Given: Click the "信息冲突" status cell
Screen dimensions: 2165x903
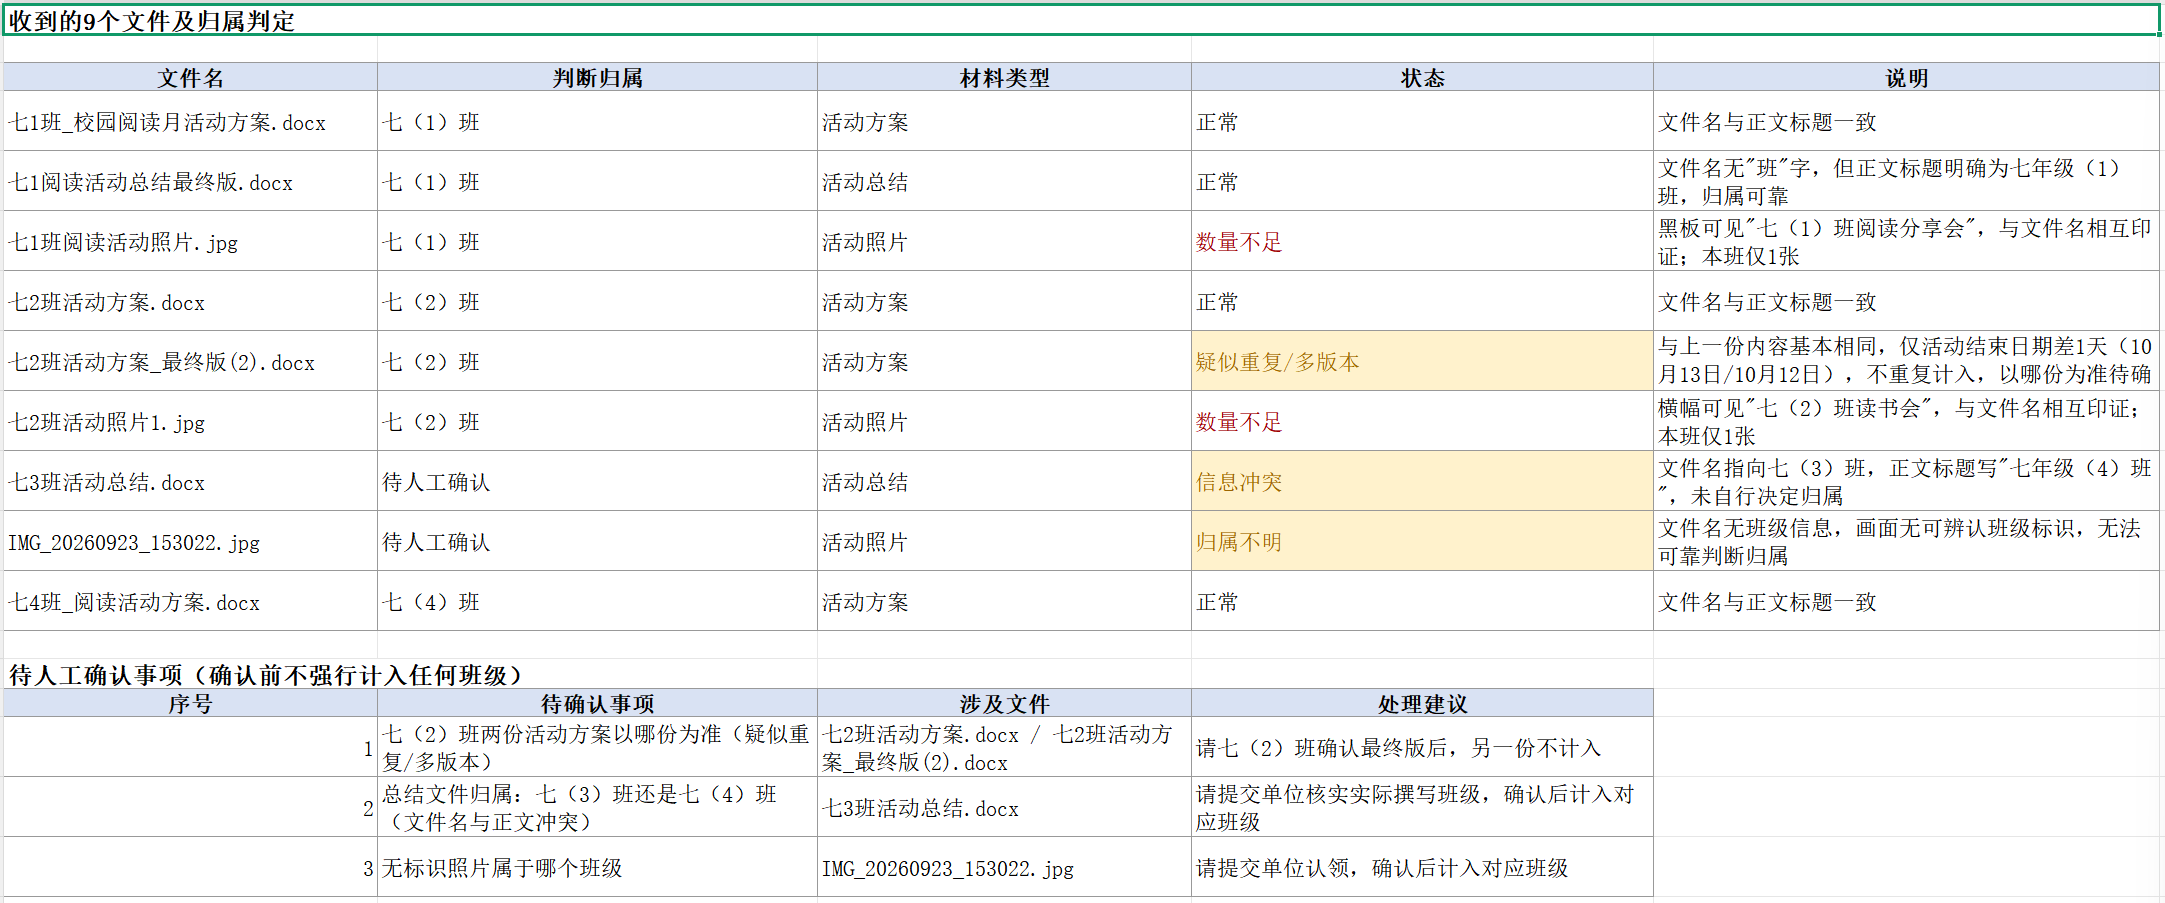Looking at the screenshot, I should pos(1422,481).
